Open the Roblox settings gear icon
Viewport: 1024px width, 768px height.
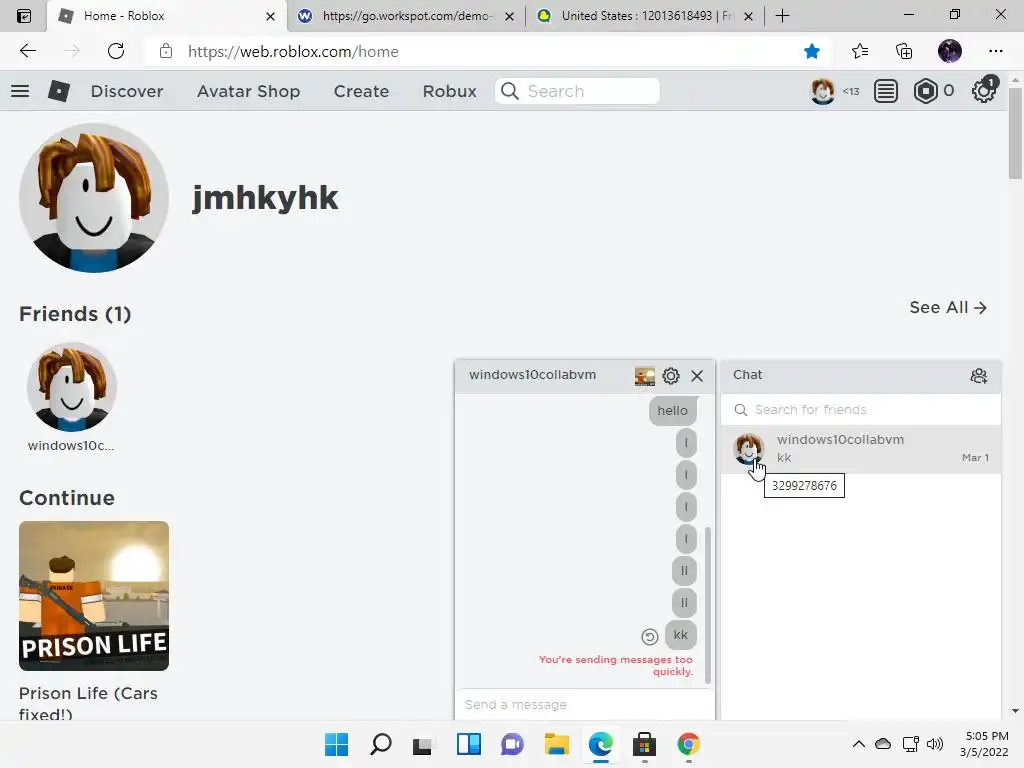point(984,91)
